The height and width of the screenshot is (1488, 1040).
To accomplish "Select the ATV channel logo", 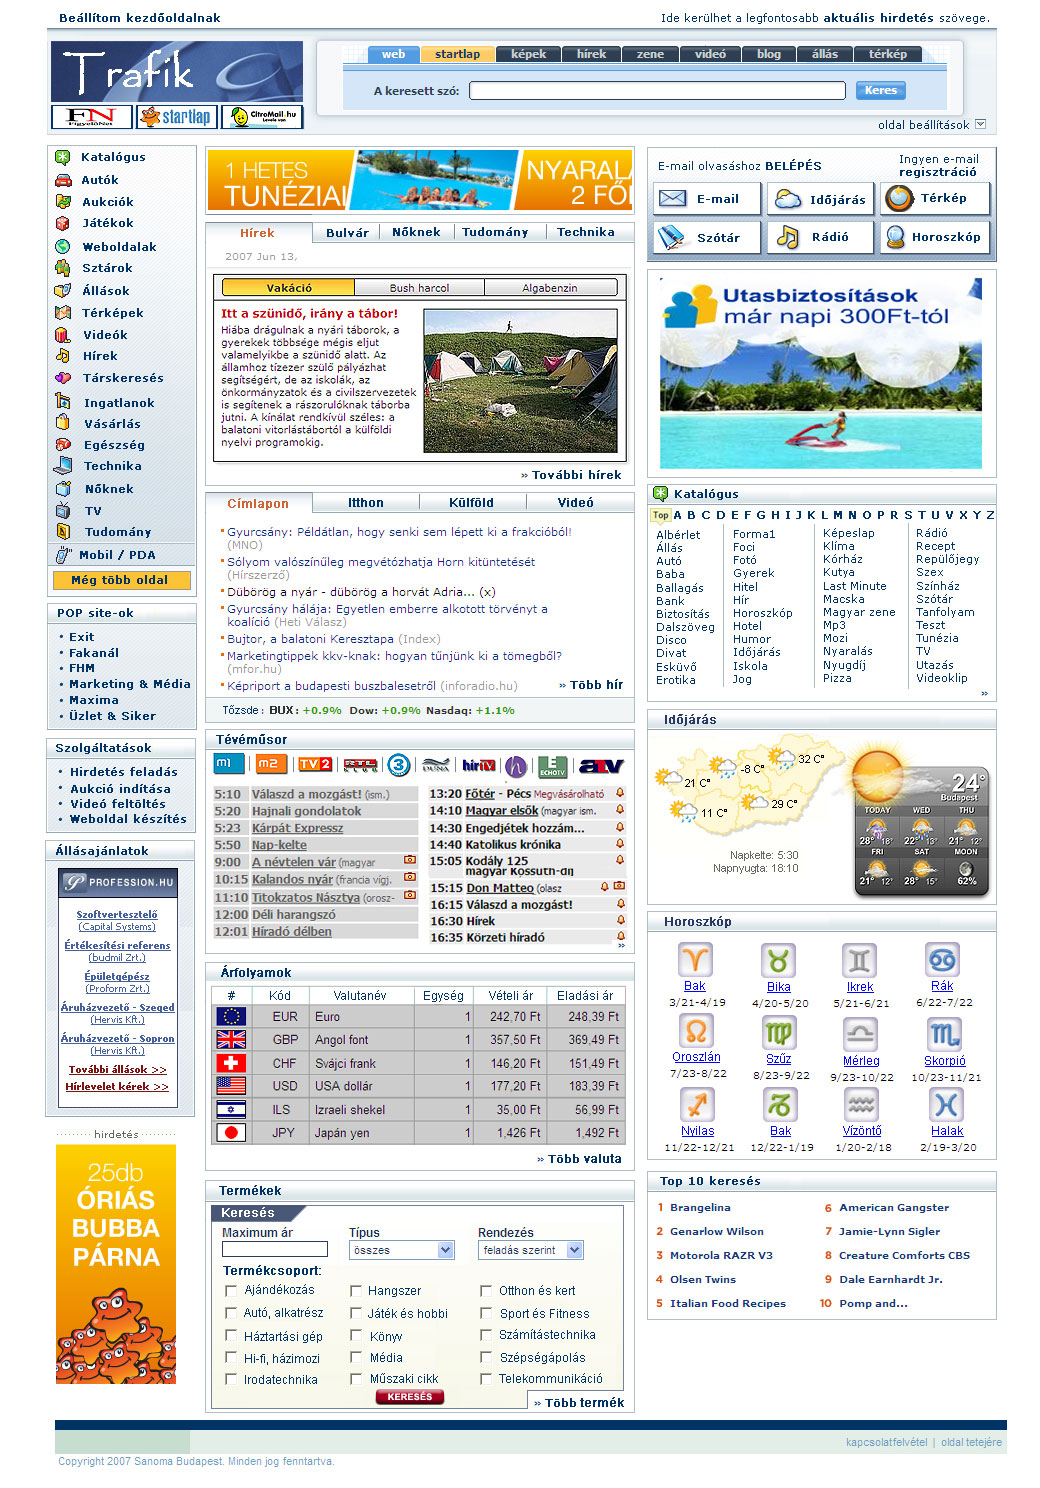I will pyautogui.click(x=601, y=766).
